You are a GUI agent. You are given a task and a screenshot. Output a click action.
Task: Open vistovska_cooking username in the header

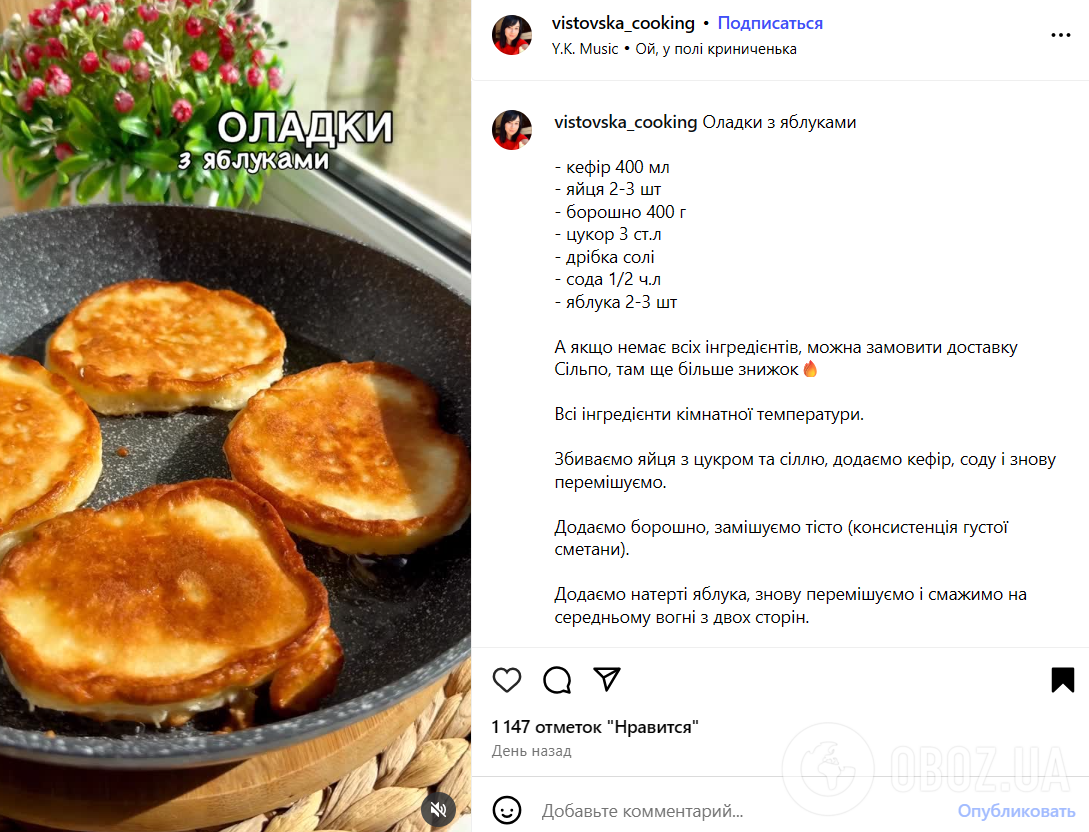(x=623, y=23)
